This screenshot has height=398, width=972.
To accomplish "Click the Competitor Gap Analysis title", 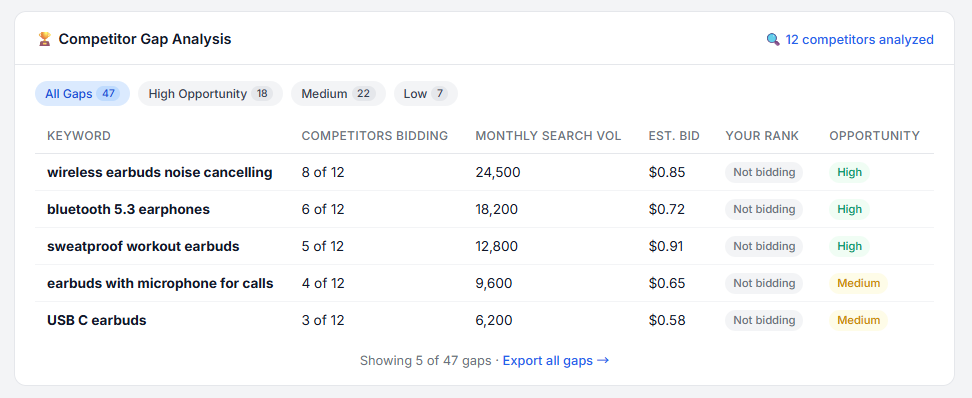I will 145,40.
